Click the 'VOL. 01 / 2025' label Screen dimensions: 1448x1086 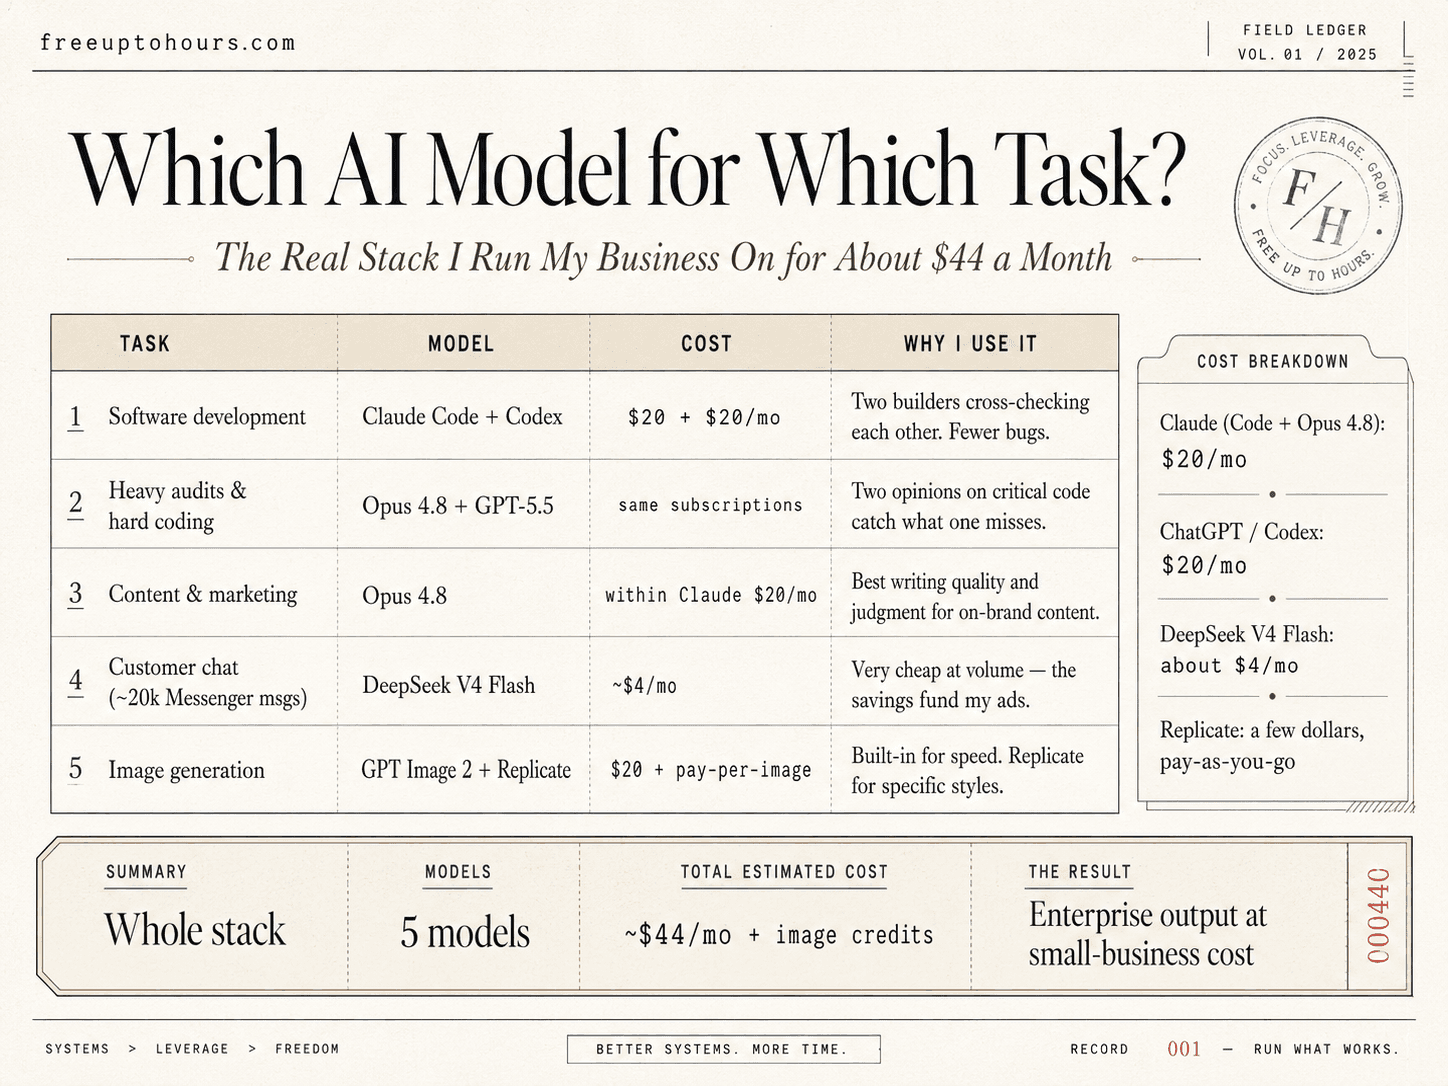coord(1307,54)
